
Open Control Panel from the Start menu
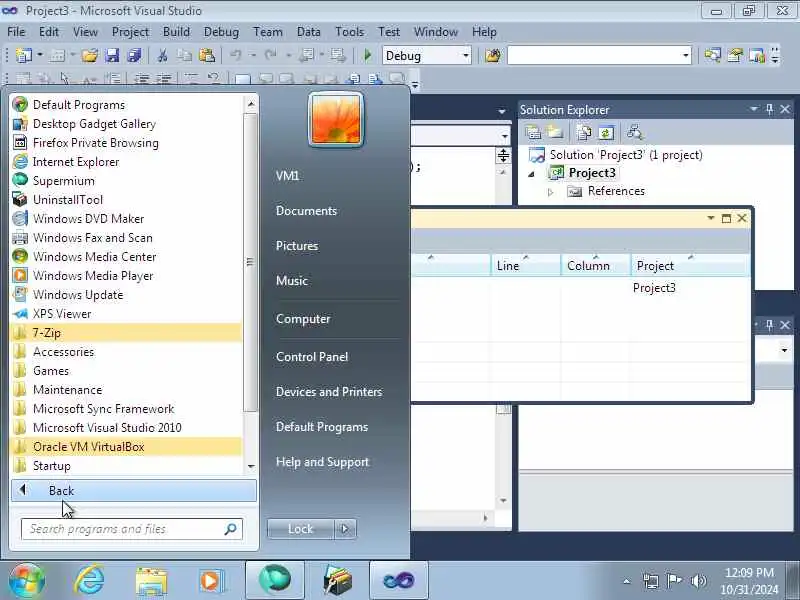click(312, 357)
